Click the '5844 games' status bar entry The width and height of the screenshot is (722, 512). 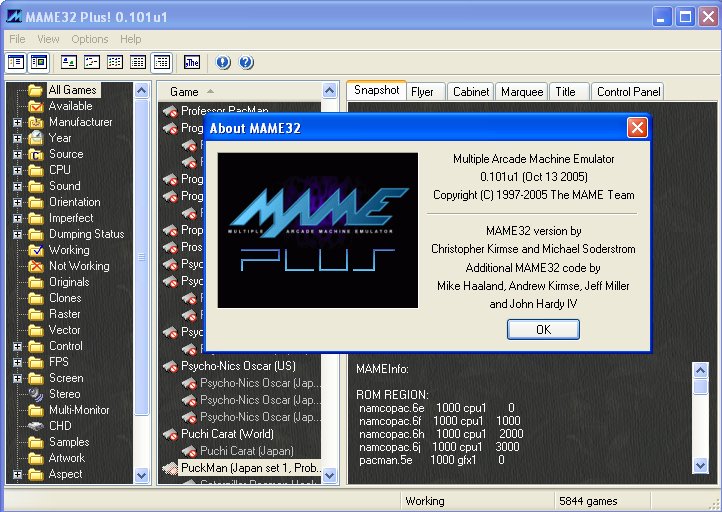588,501
